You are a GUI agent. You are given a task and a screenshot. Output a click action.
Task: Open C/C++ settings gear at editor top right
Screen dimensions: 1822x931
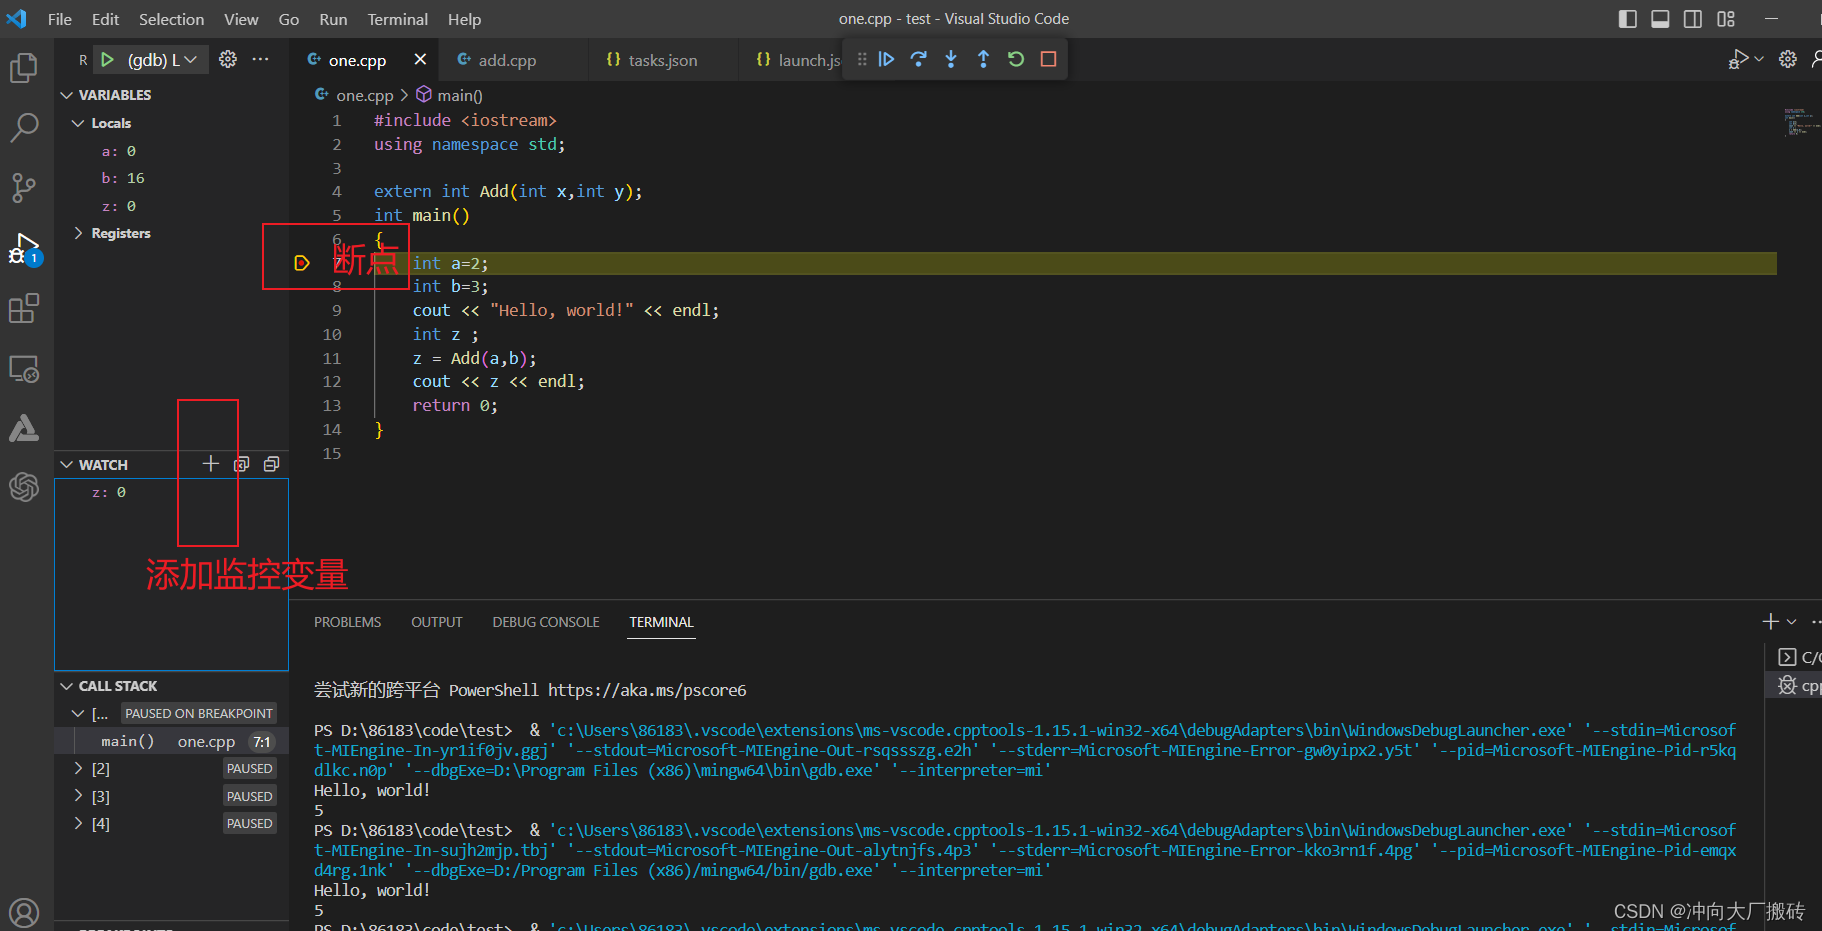tap(1788, 59)
